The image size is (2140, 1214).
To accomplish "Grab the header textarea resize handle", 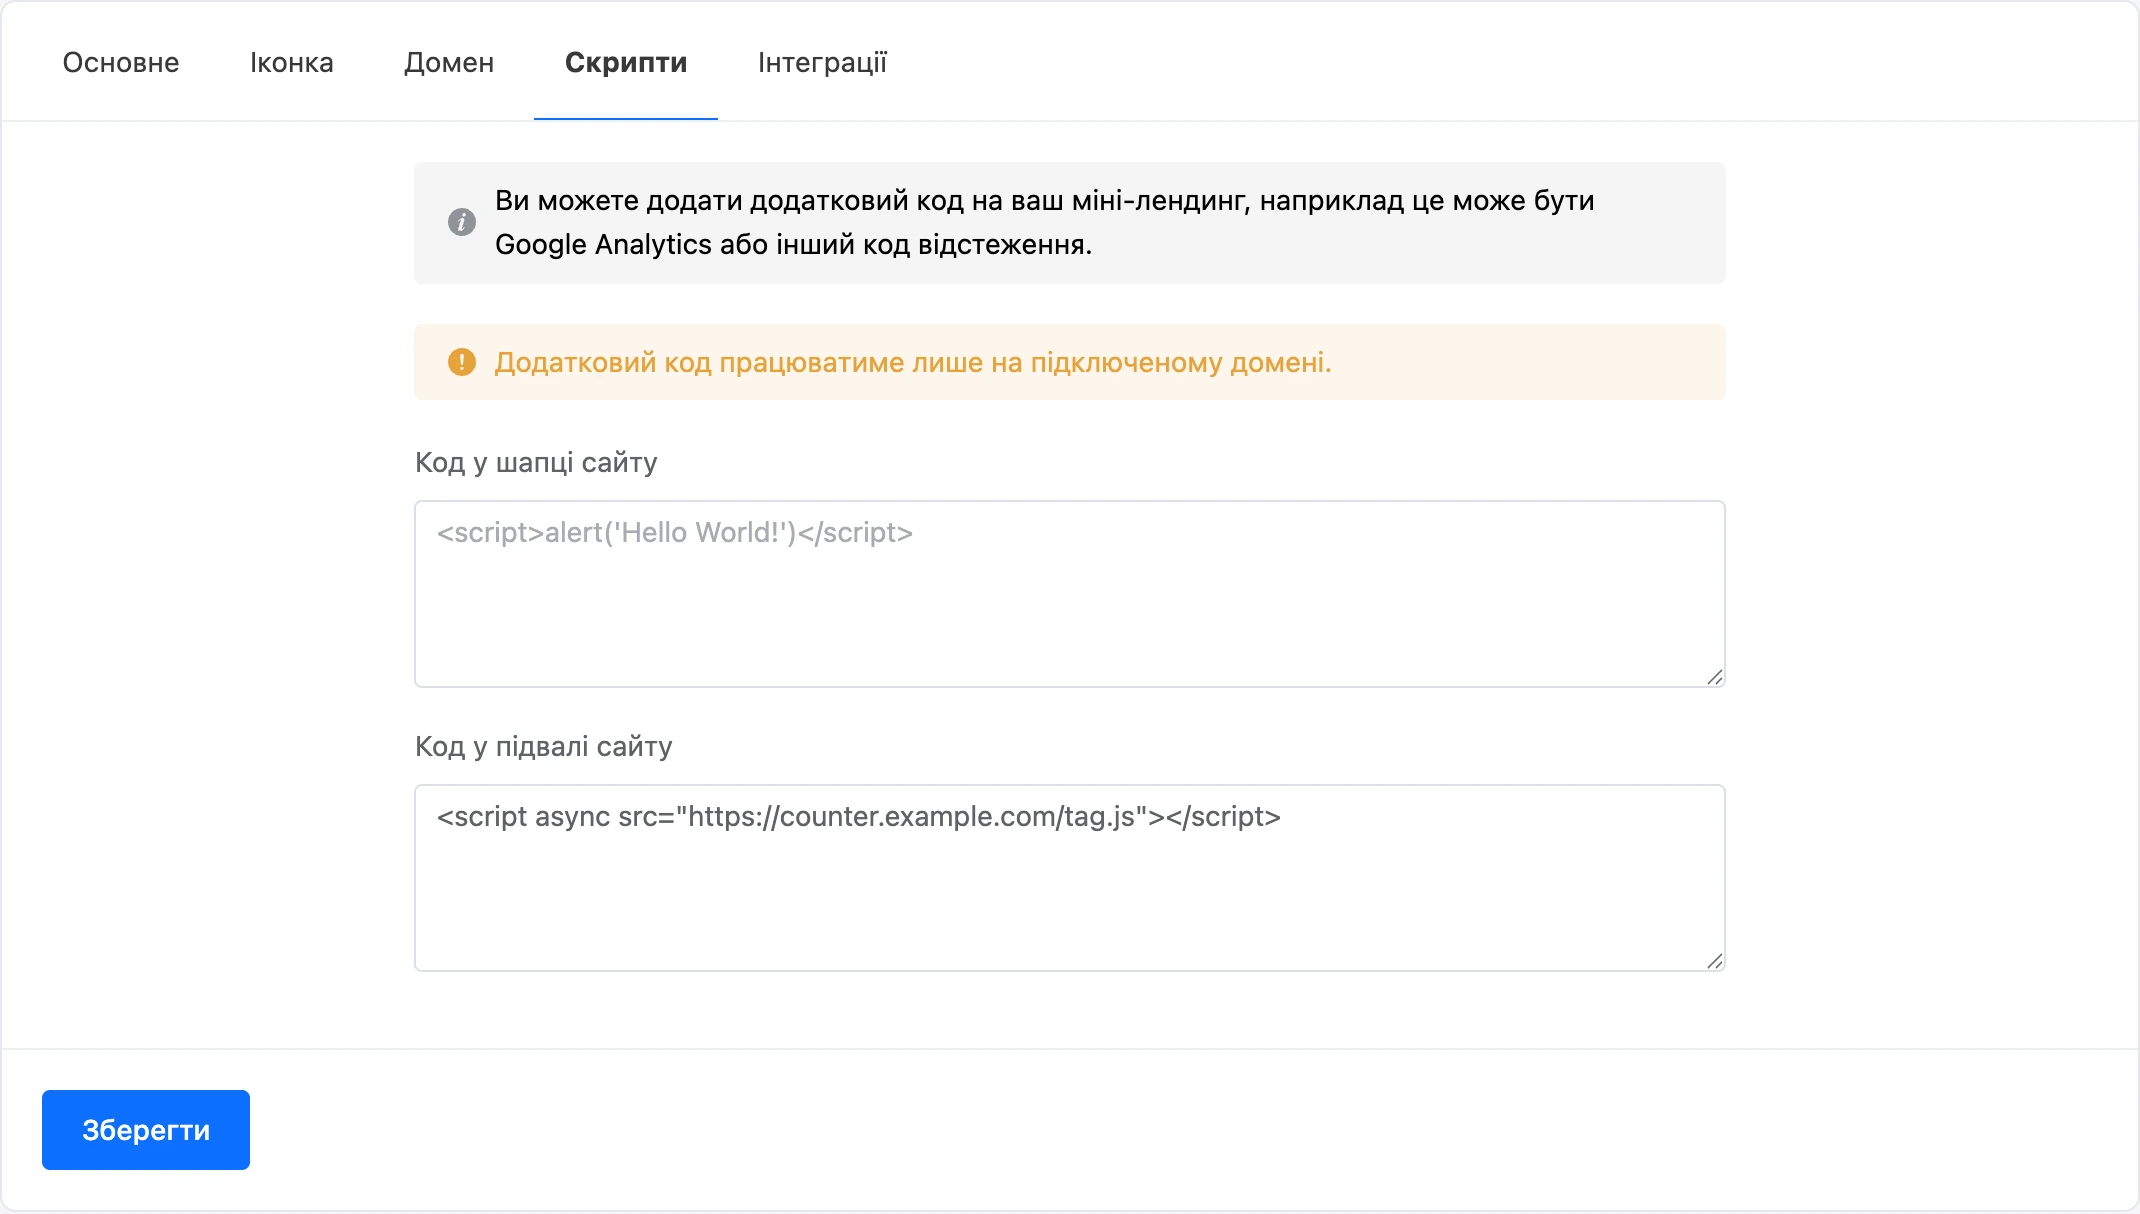I will coord(1714,677).
